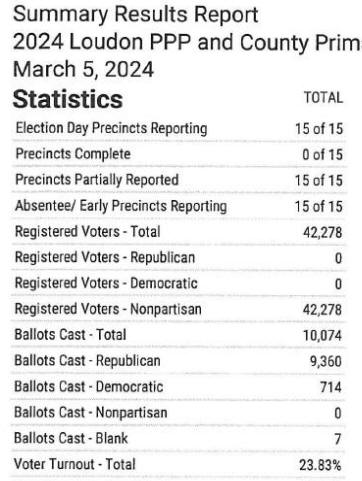
Task: Select the March 5, 2024 date line
Action: click(83, 69)
